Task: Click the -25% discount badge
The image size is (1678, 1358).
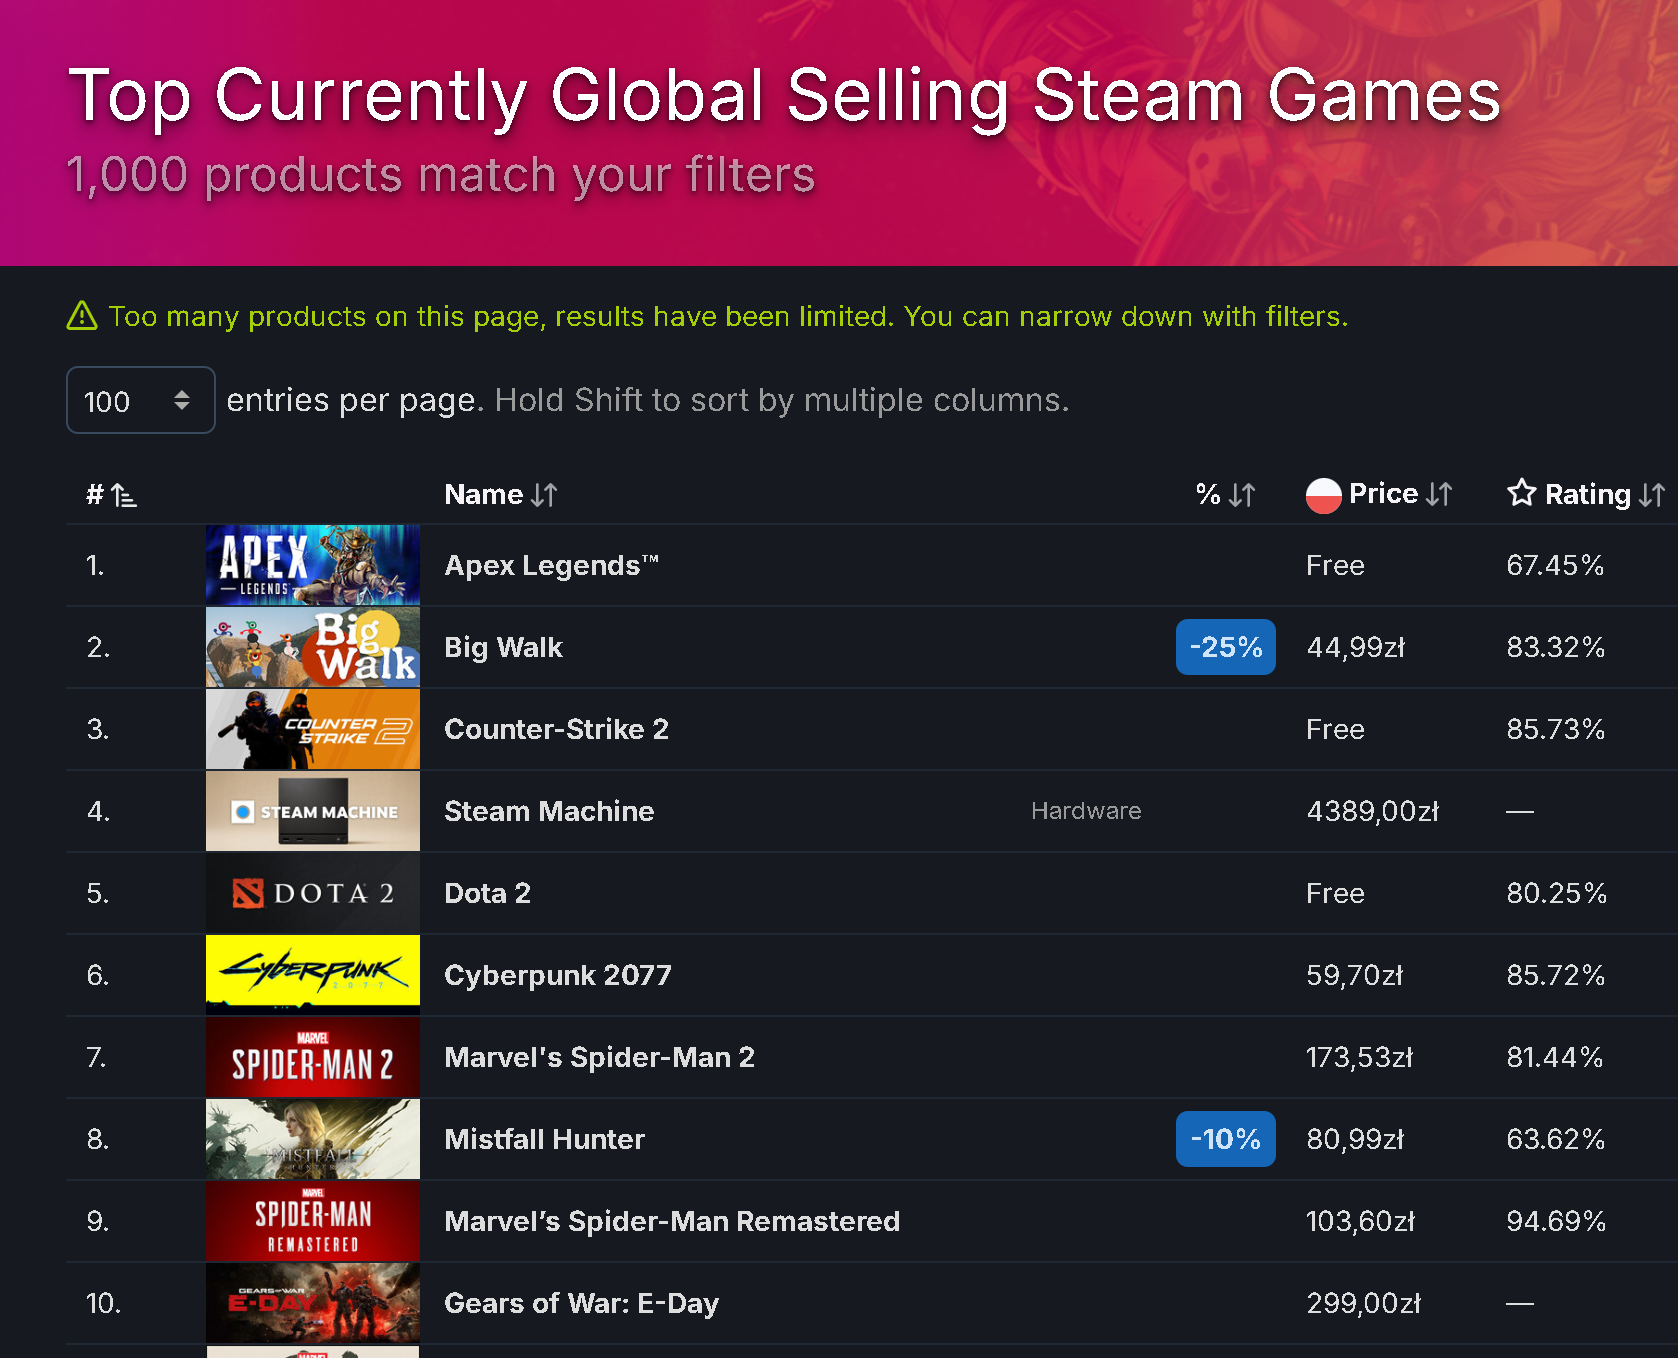Action: pyautogui.click(x=1225, y=647)
